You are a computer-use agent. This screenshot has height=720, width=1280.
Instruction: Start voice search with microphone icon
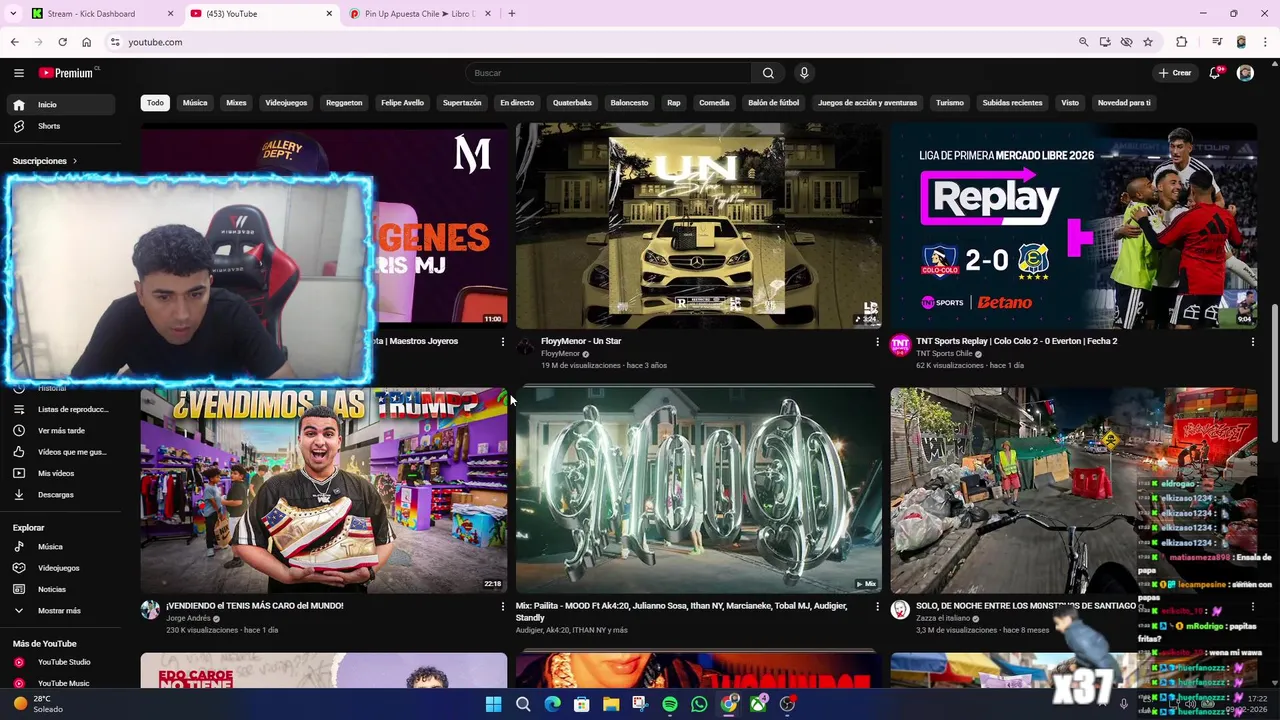804,73
